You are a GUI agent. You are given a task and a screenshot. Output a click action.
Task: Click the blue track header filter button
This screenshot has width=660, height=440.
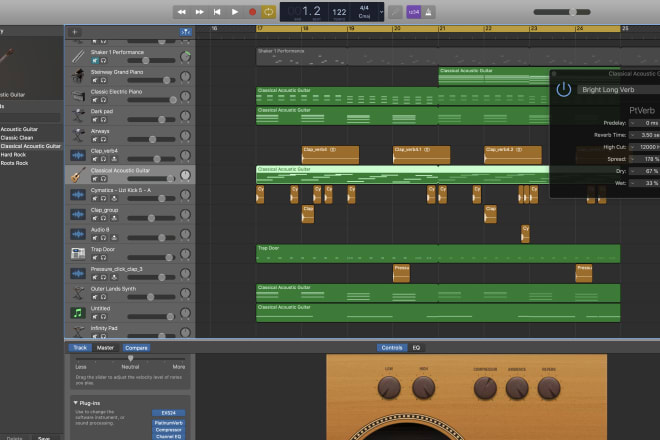186,32
